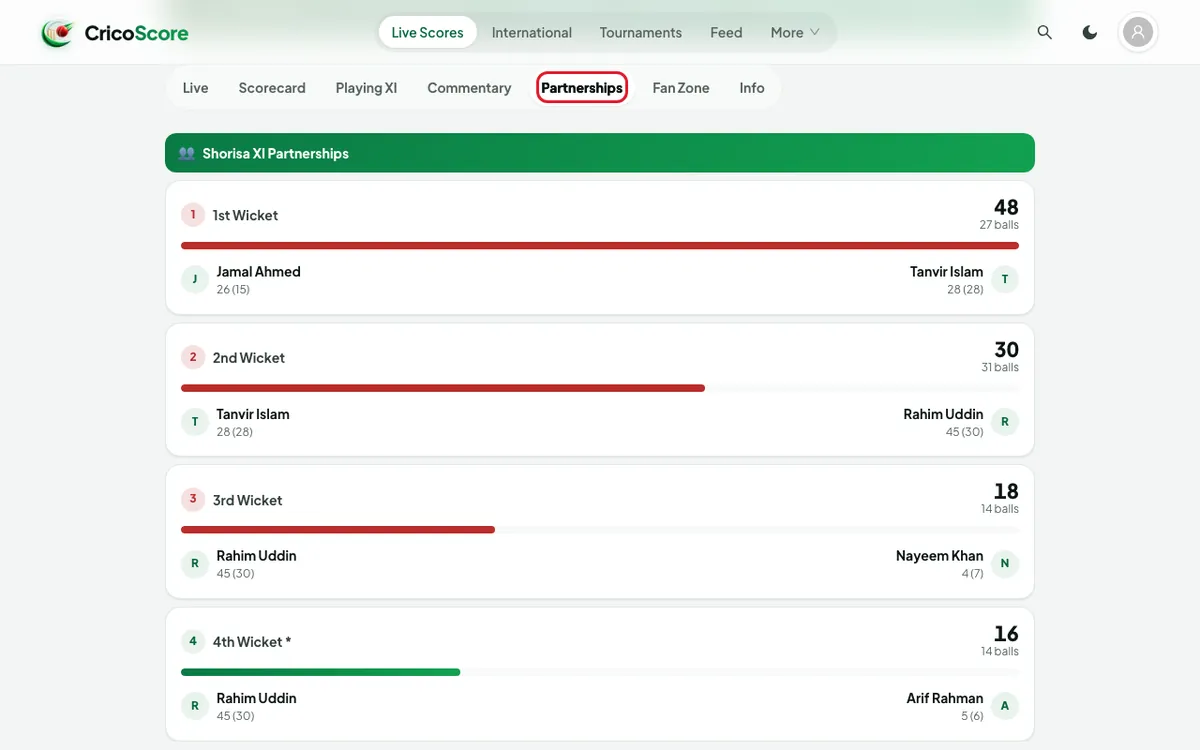
Task: Click Rahim Uddin name in 4th Wicket
Action: coord(257,698)
